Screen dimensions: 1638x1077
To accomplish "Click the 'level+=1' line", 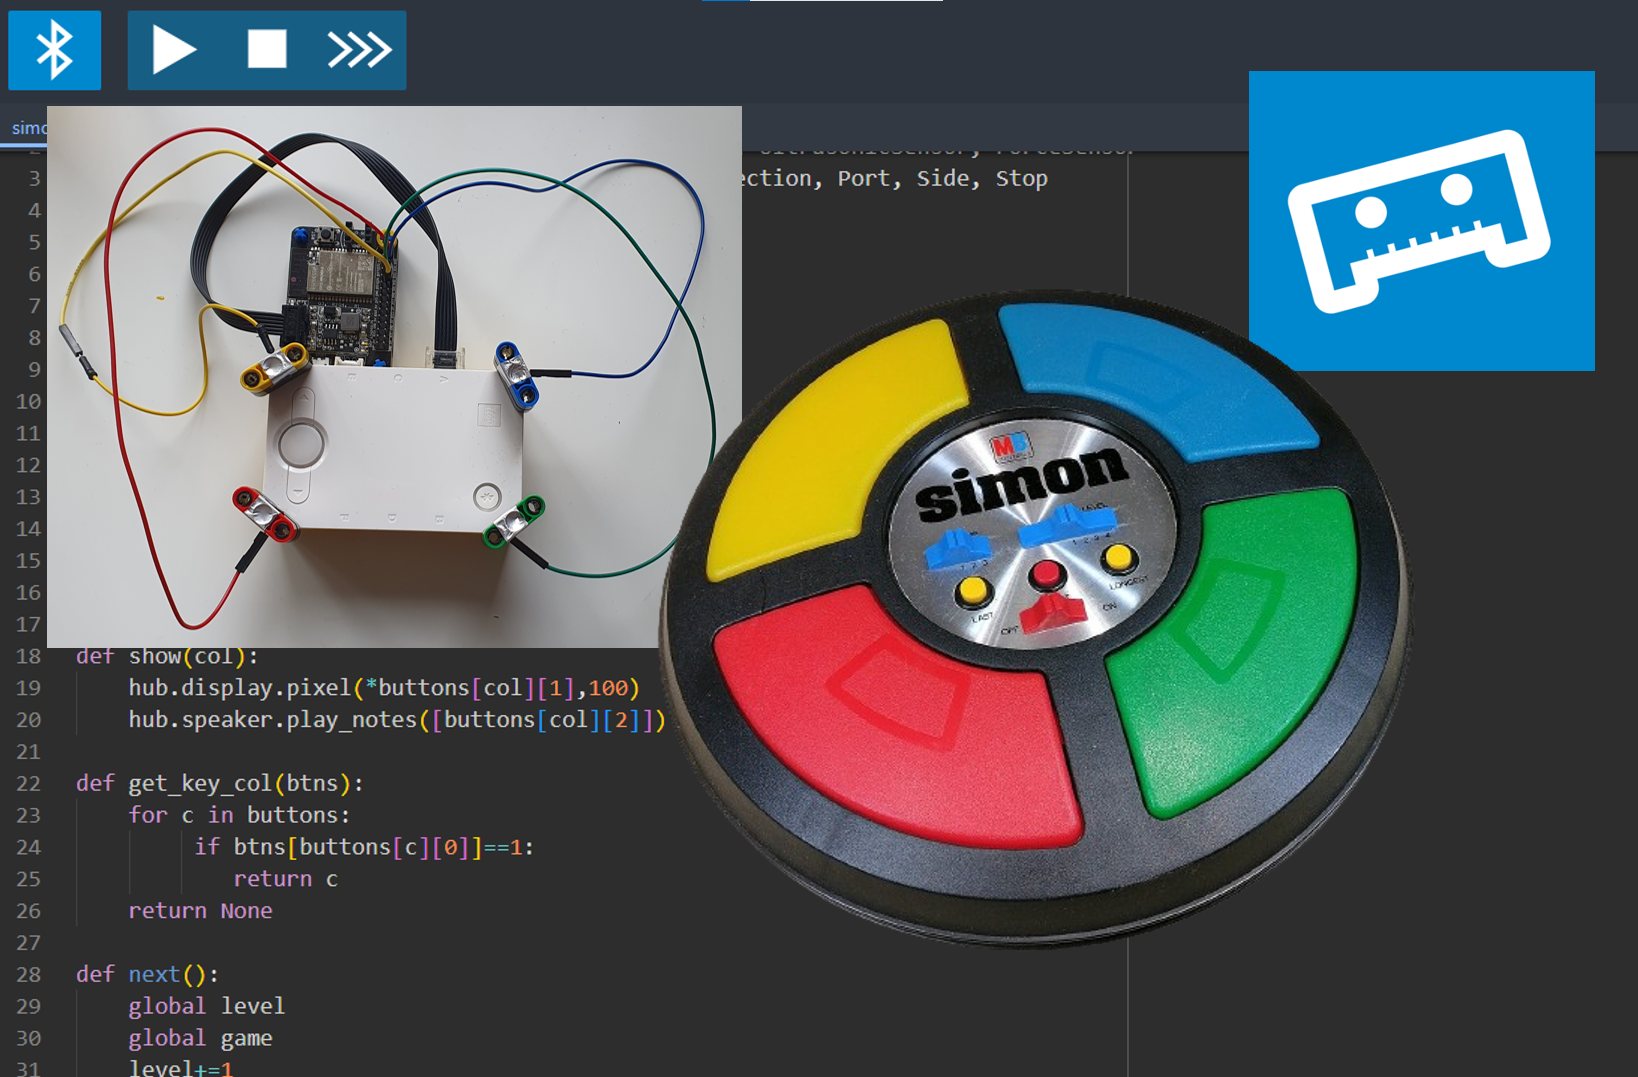I will click(x=180, y=1068).
